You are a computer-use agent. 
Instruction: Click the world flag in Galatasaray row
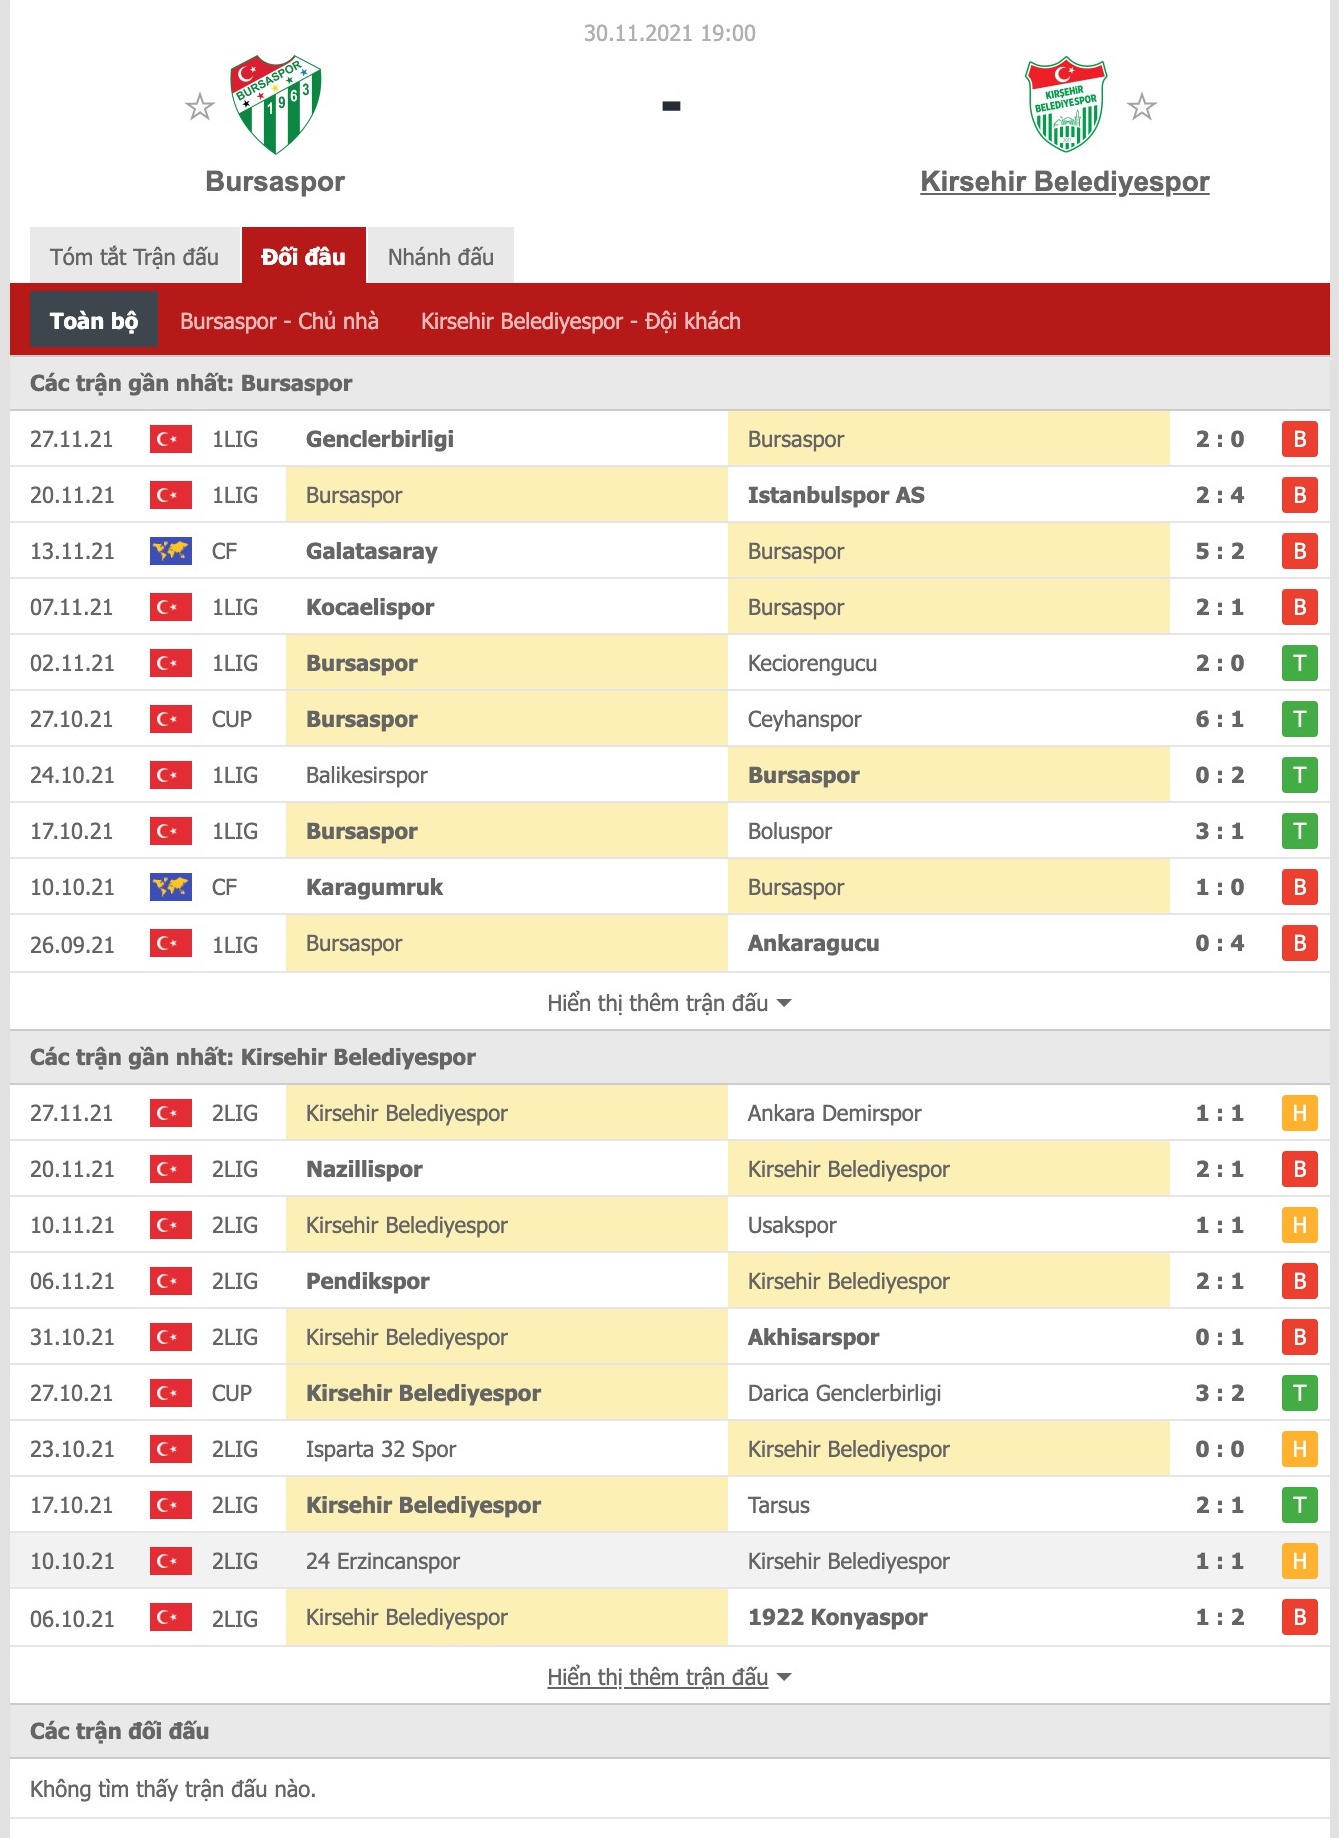[x=171, y=551]
